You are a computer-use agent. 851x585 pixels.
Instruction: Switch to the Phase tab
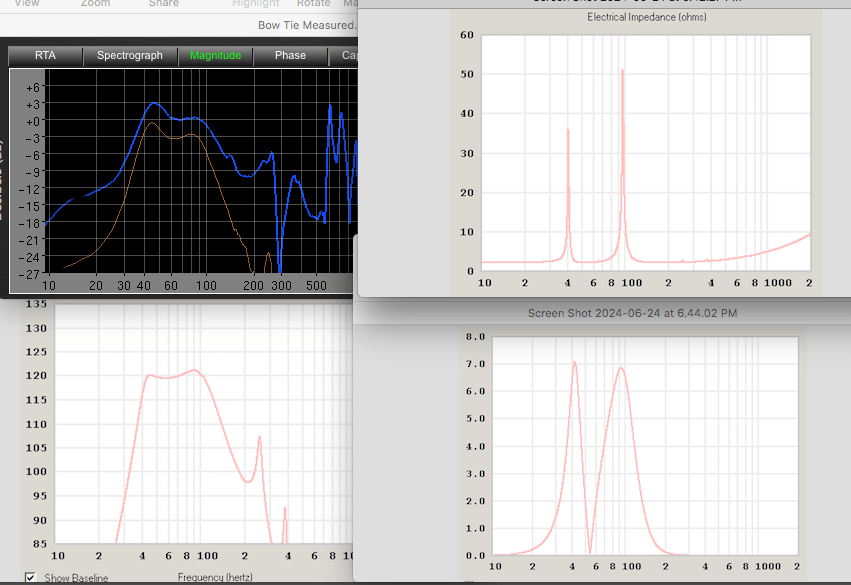click(290, 56)
